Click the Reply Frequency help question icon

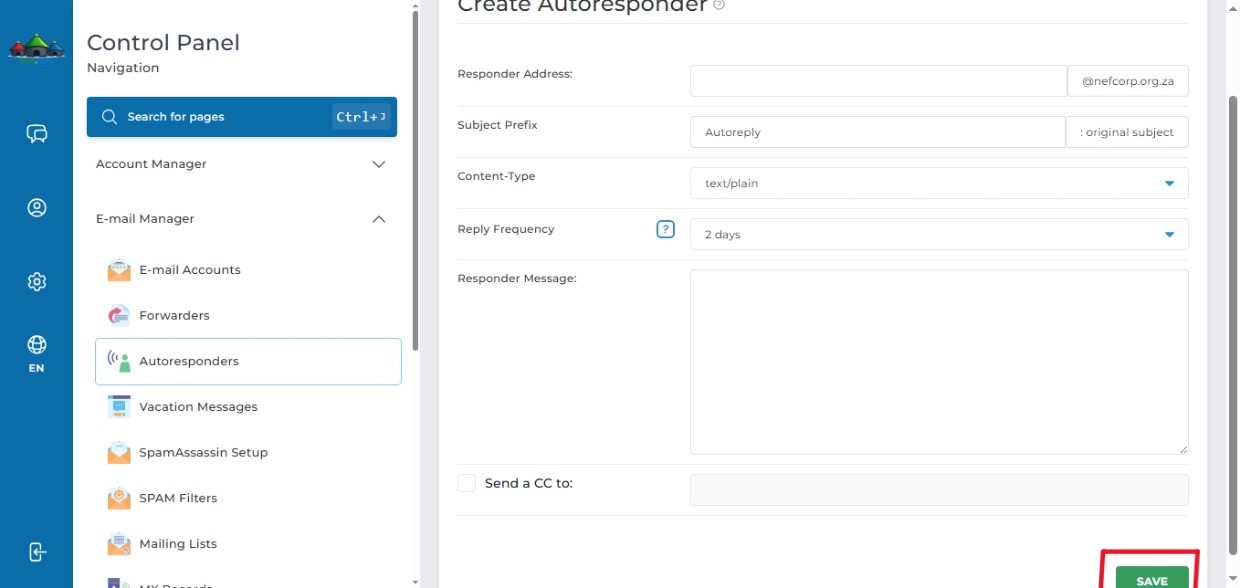click(x=666, y=229)
